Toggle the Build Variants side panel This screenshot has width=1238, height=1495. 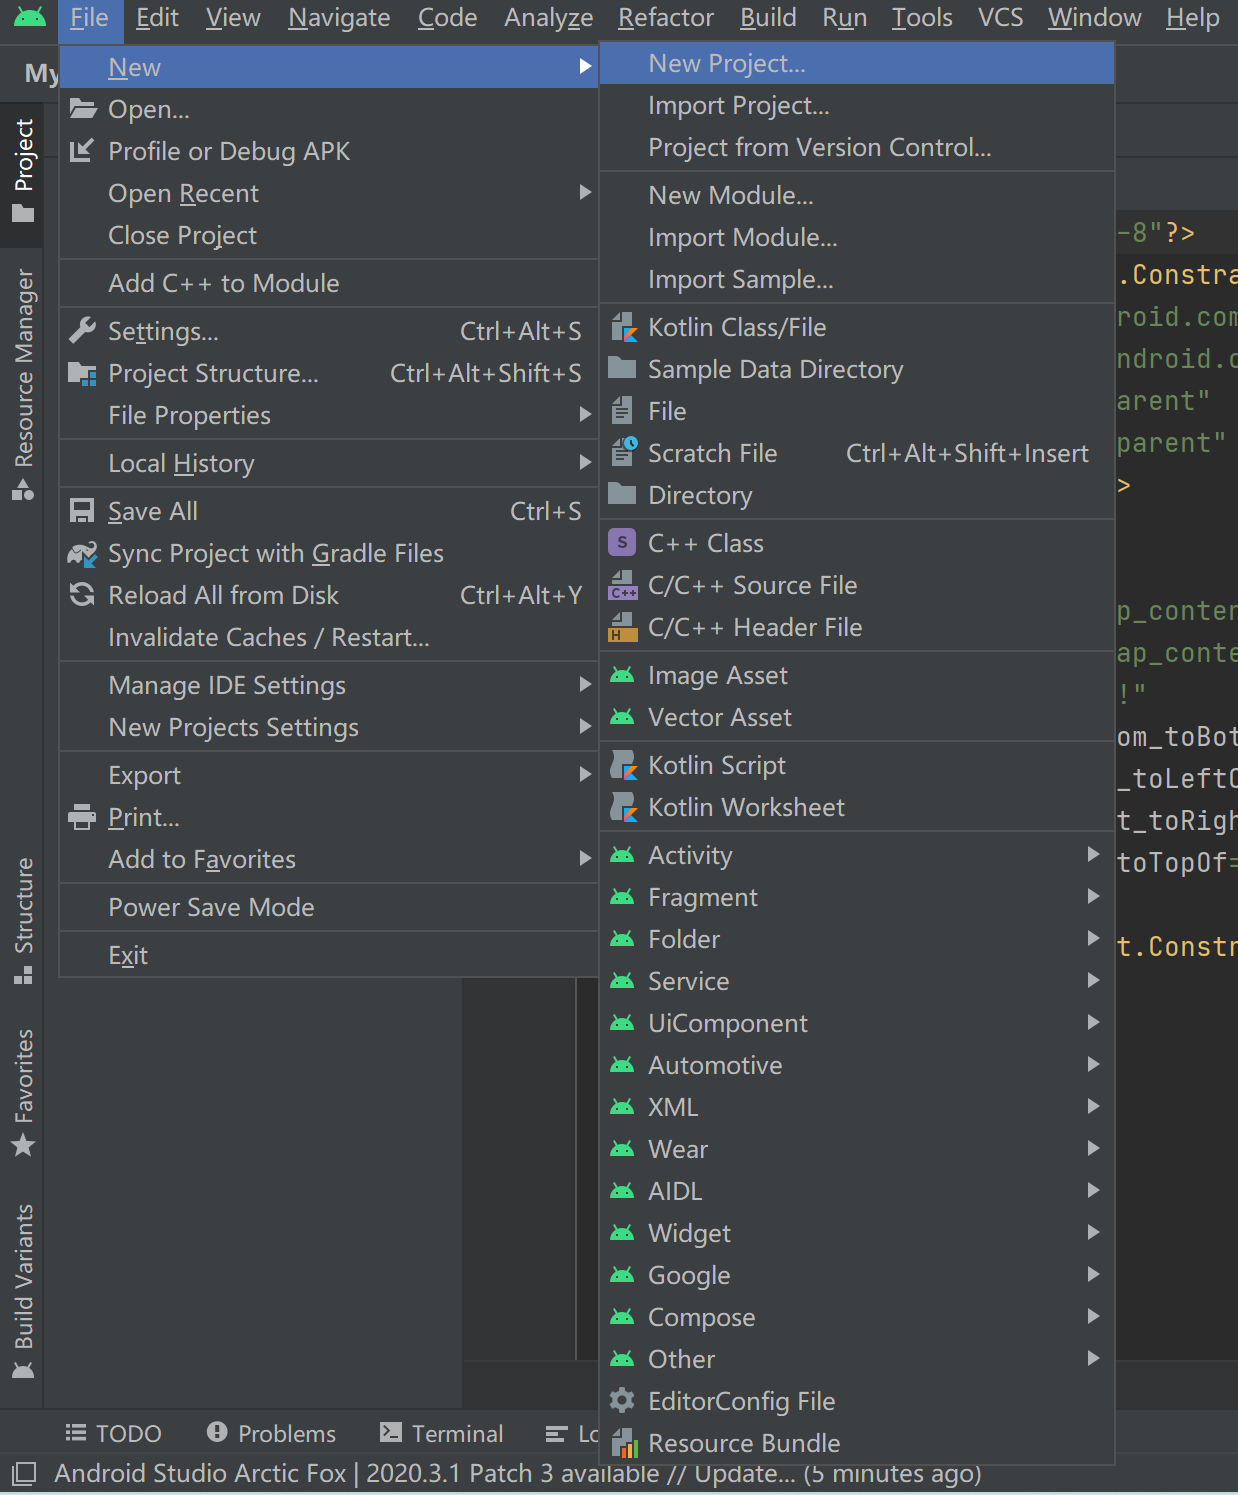[x=22, y=1290]
